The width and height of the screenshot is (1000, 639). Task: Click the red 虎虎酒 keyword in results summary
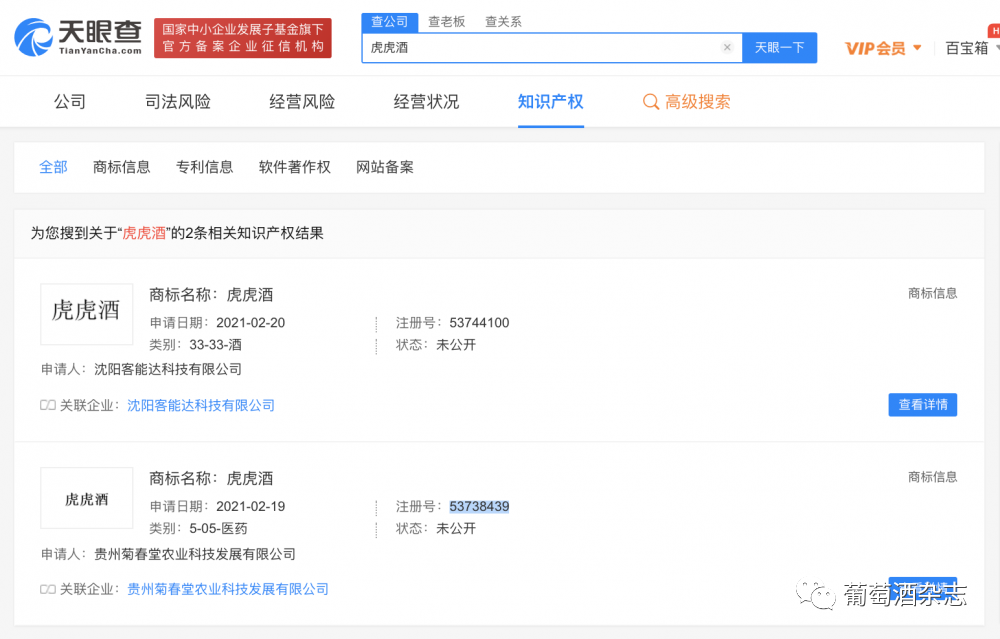(x=144, y=233)
